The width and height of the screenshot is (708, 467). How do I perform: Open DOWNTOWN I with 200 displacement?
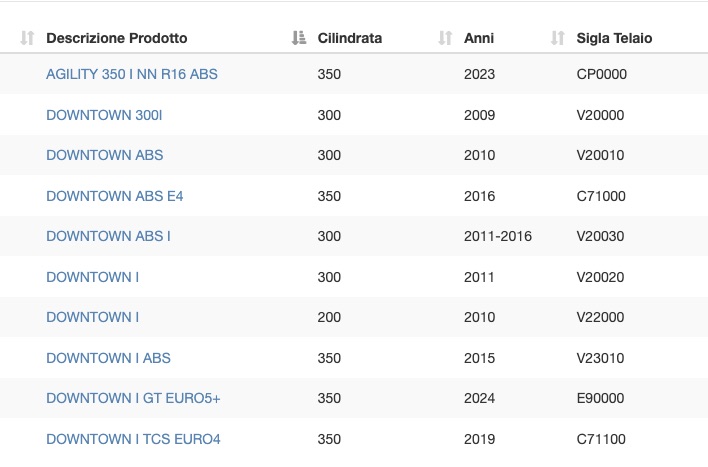click(x=92, y=317)
